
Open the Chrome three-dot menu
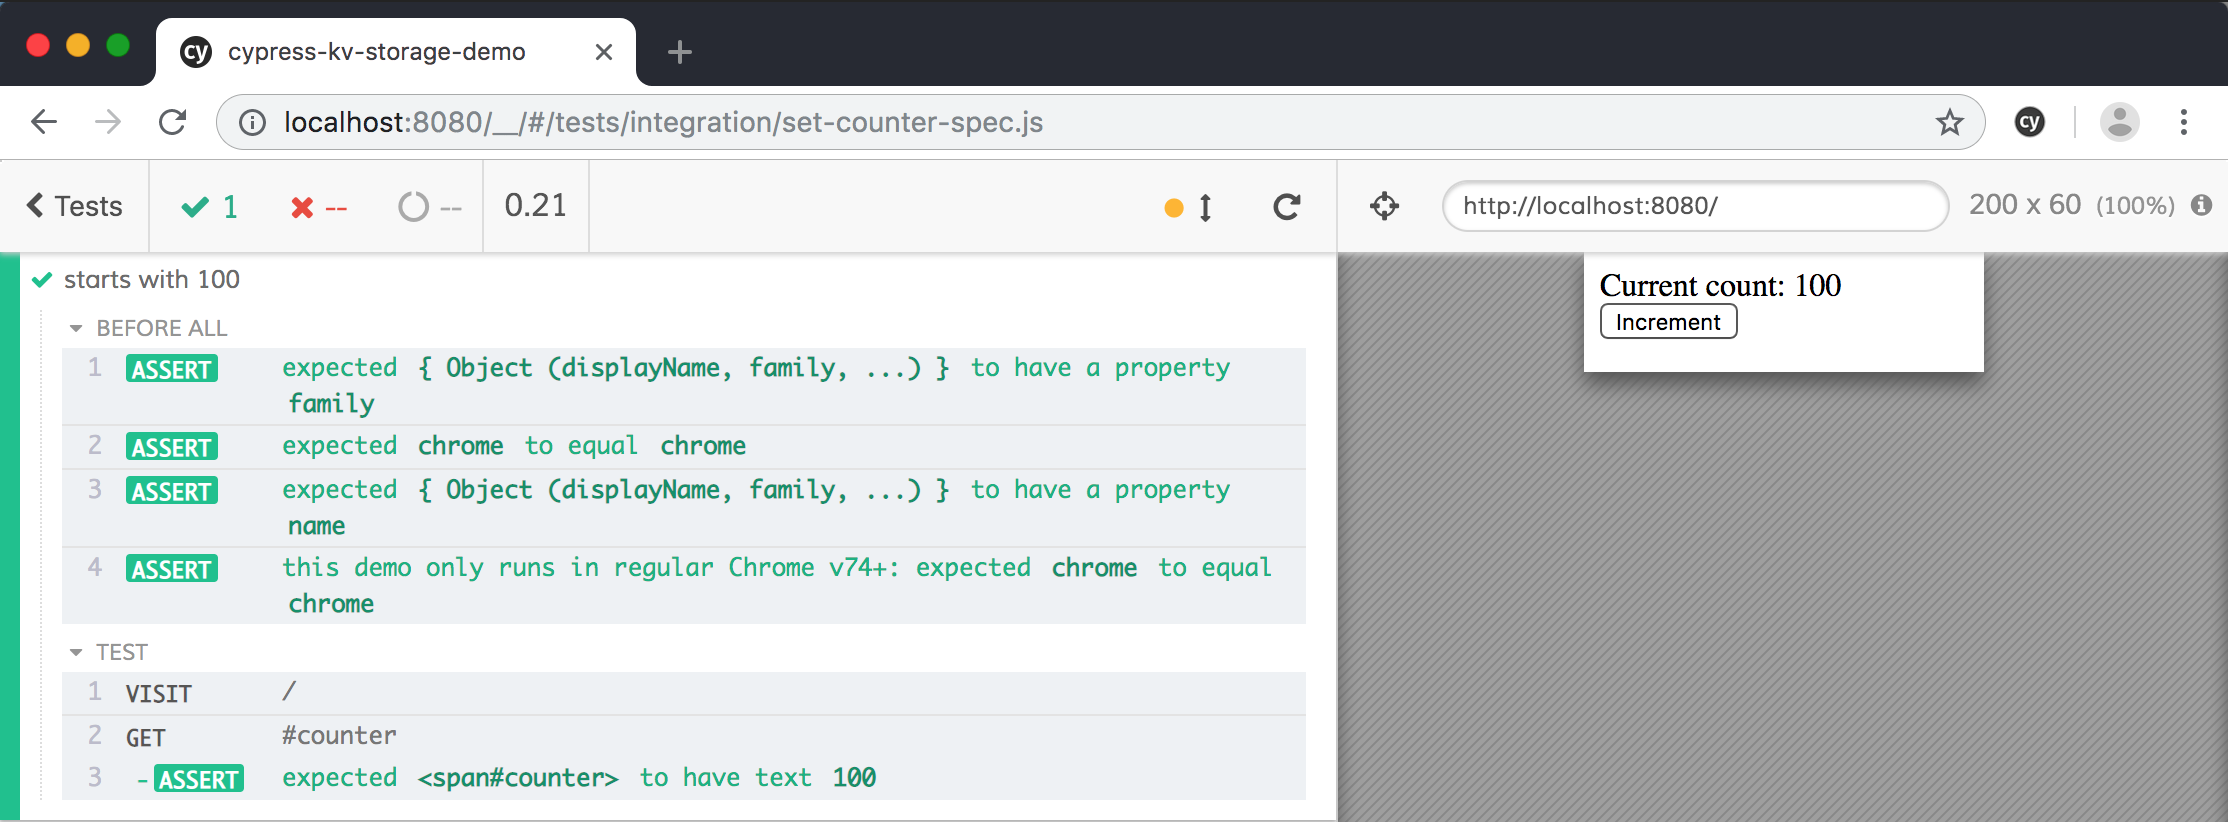point(2183,122)
